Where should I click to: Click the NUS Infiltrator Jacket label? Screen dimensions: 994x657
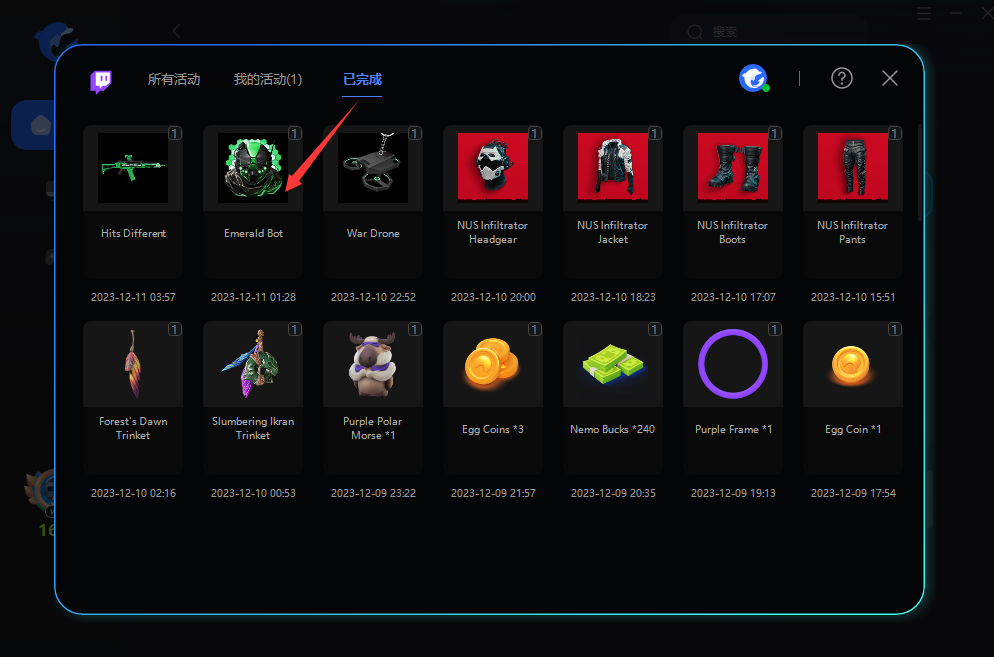click(612, 232)
